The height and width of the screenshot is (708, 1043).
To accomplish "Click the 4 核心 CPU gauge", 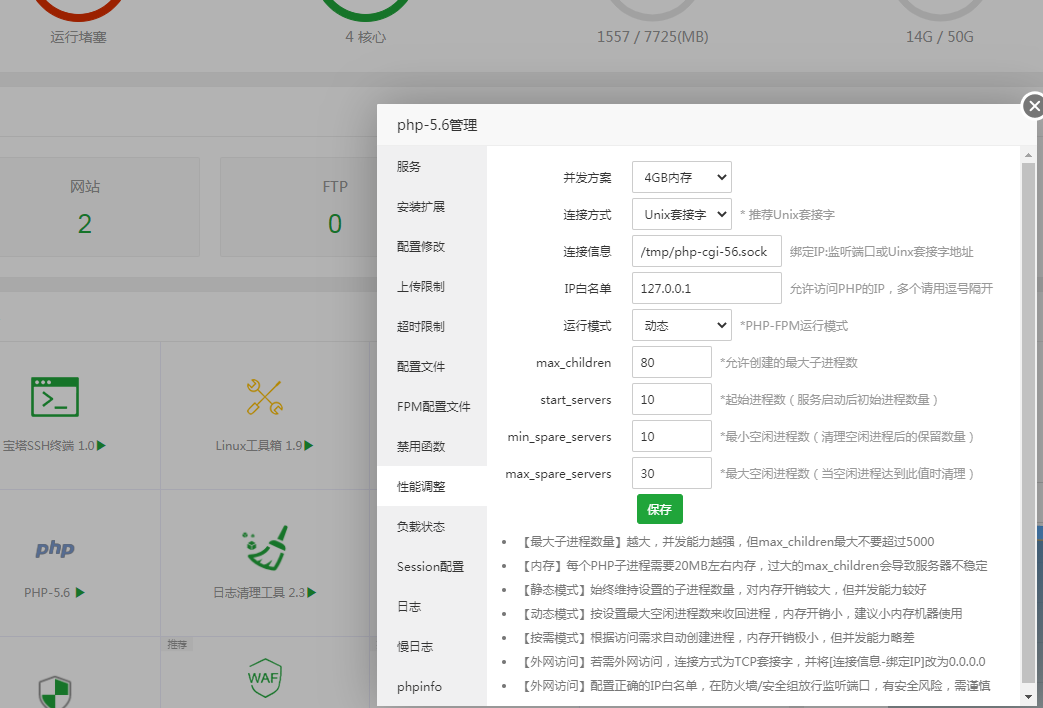I will click(x=365, y=10).
